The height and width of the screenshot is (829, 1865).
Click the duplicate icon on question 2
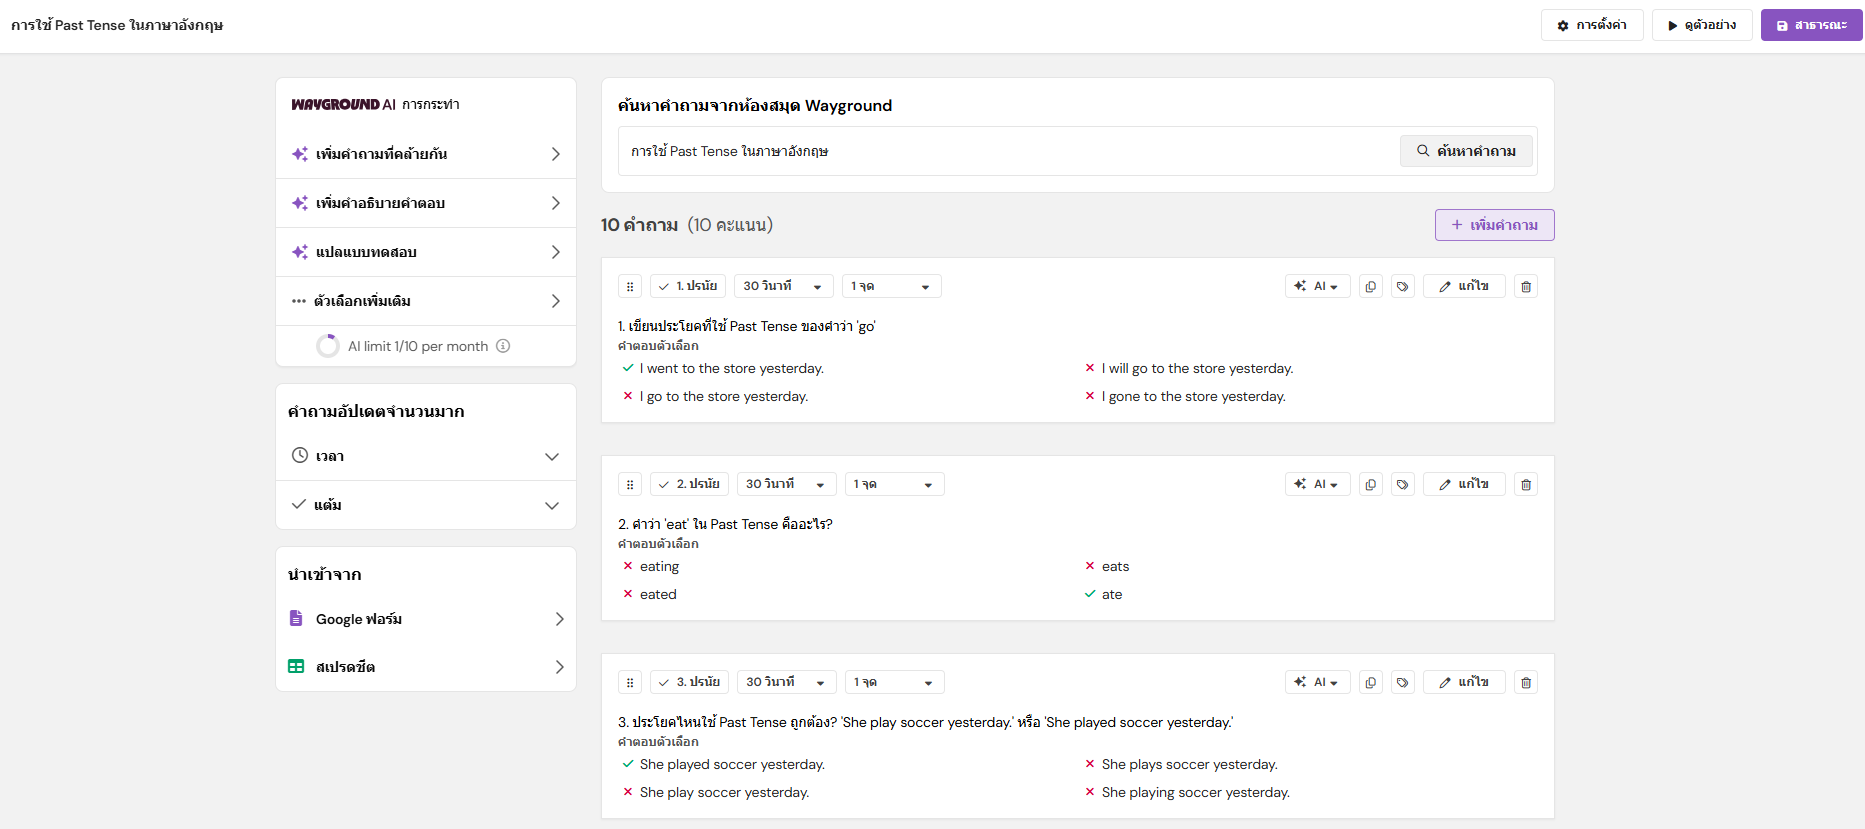[x=1370, y=485]
